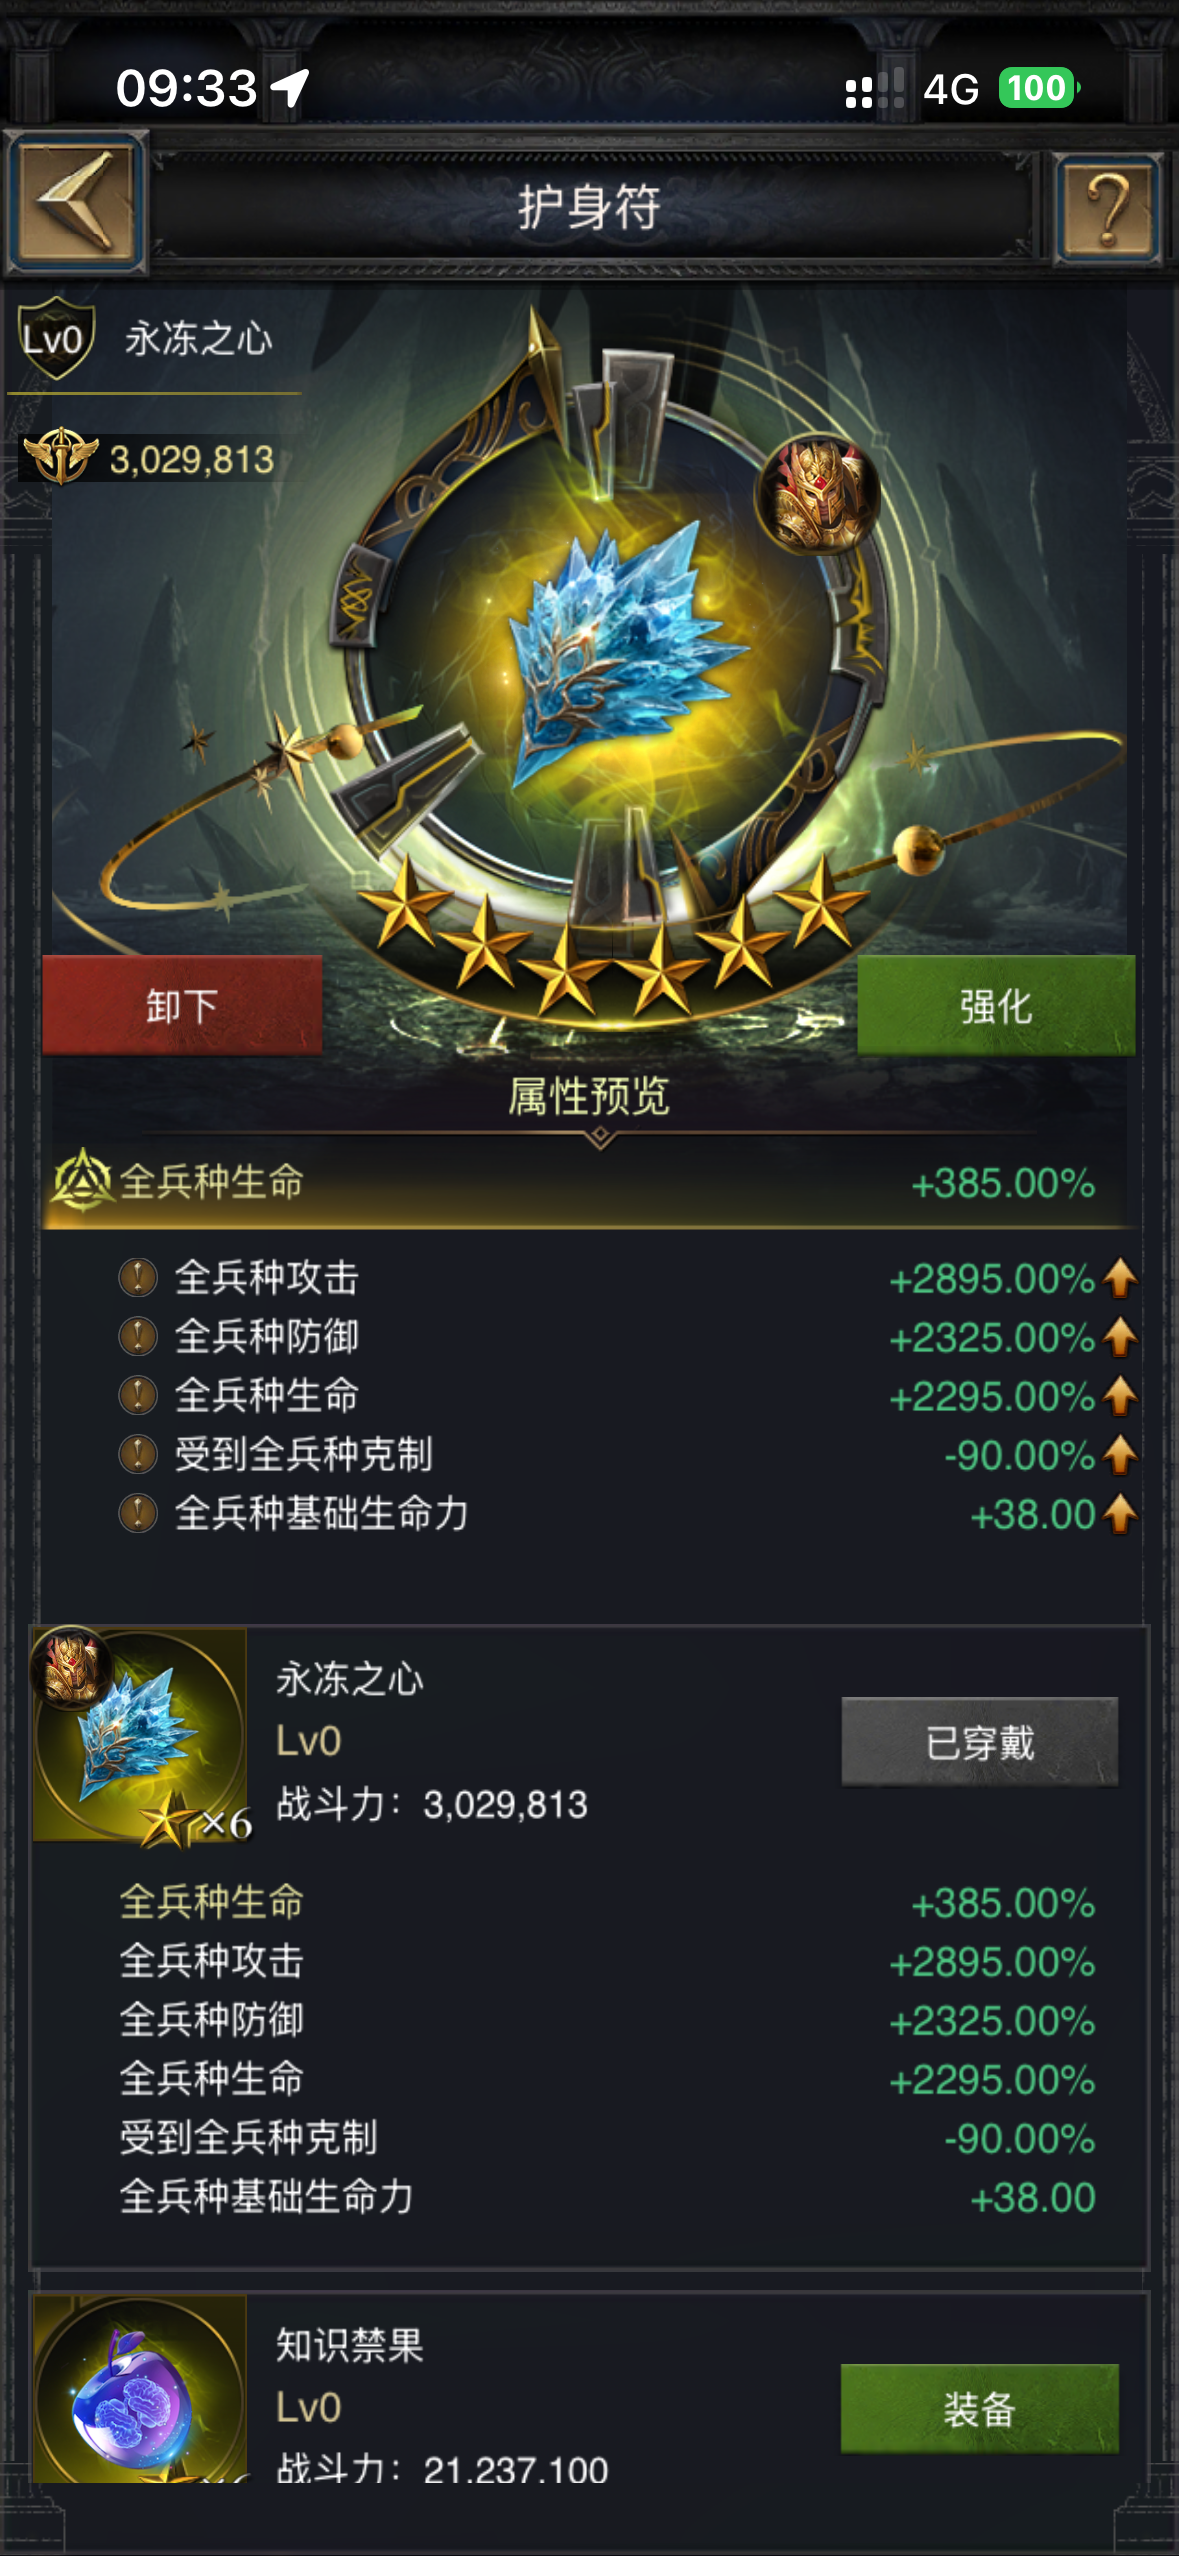1179x2556 pixels.
Task: Equip 知识禁果 with the 装备 button
Action: (x=980, y=2408)
